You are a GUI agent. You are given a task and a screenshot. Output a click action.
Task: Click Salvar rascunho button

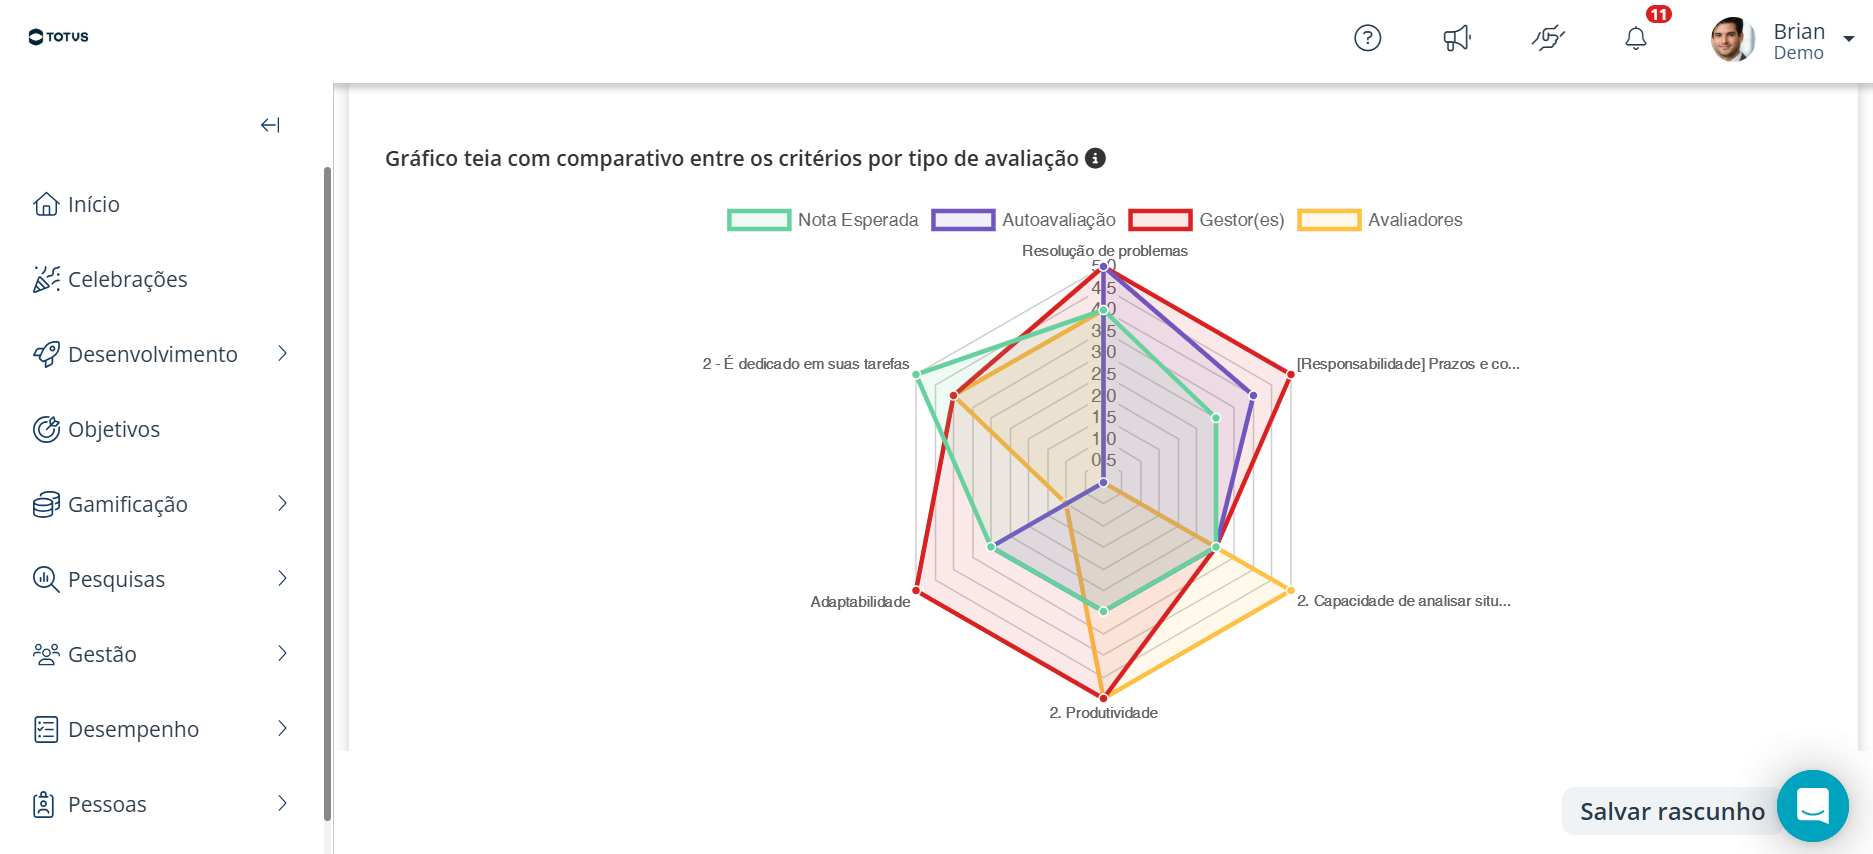pos(1672,811)
